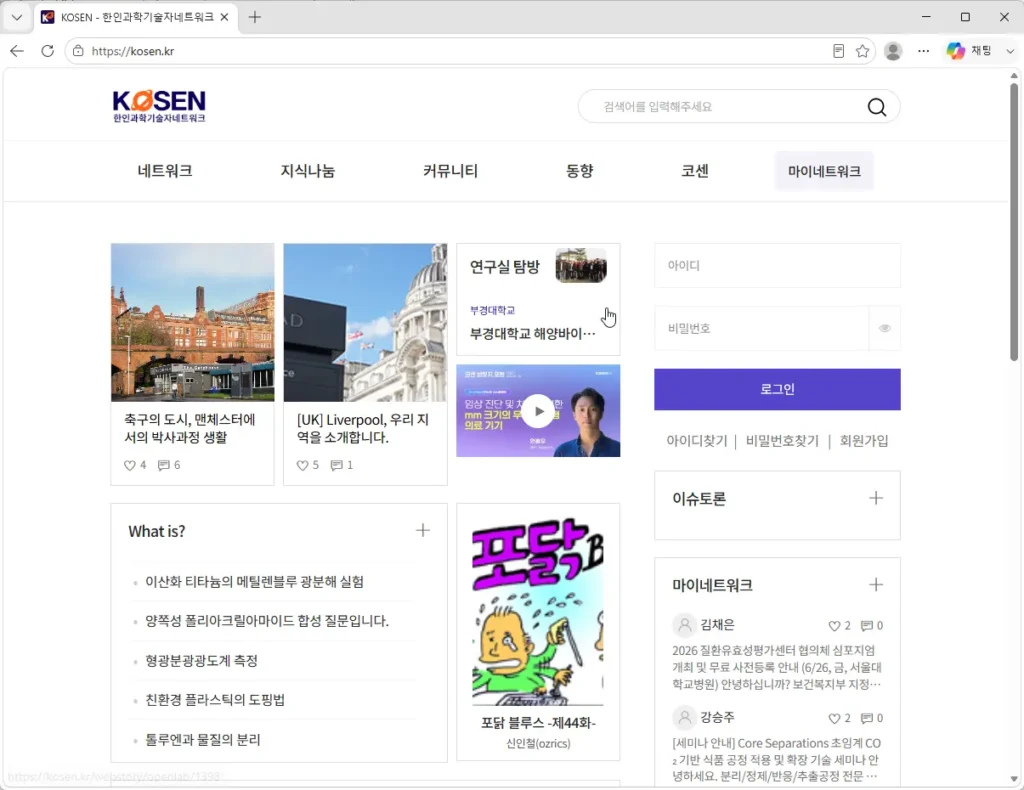Viewport: 1024px width, 790px height.
Task: Open the browser three-dot settings menu
Action: [x=923, y=51]
